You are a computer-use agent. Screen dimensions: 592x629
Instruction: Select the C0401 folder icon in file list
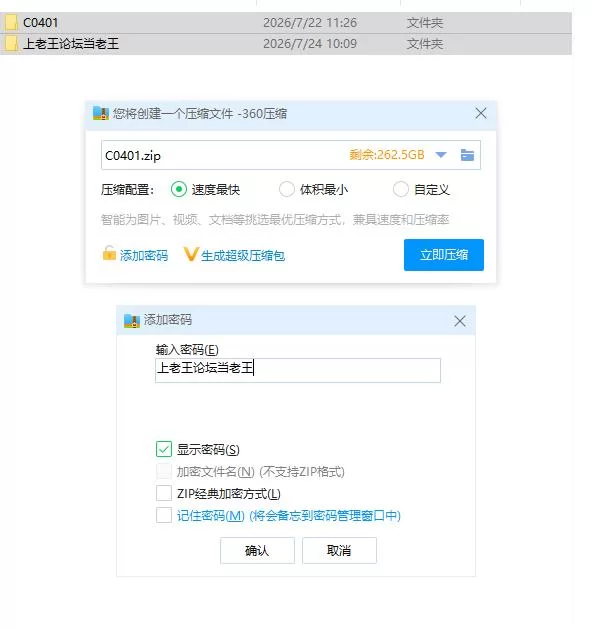pos(11,23)
